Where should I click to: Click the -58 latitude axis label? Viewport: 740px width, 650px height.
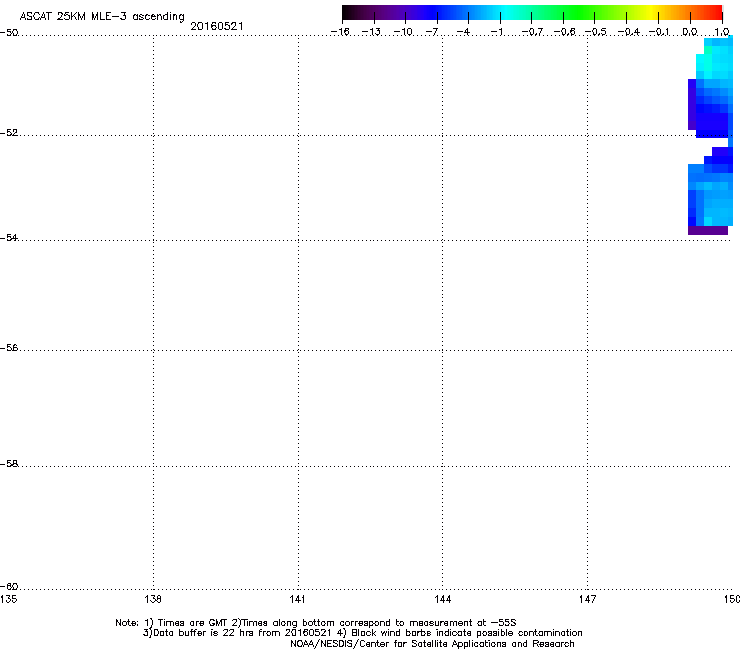[9, 464]
